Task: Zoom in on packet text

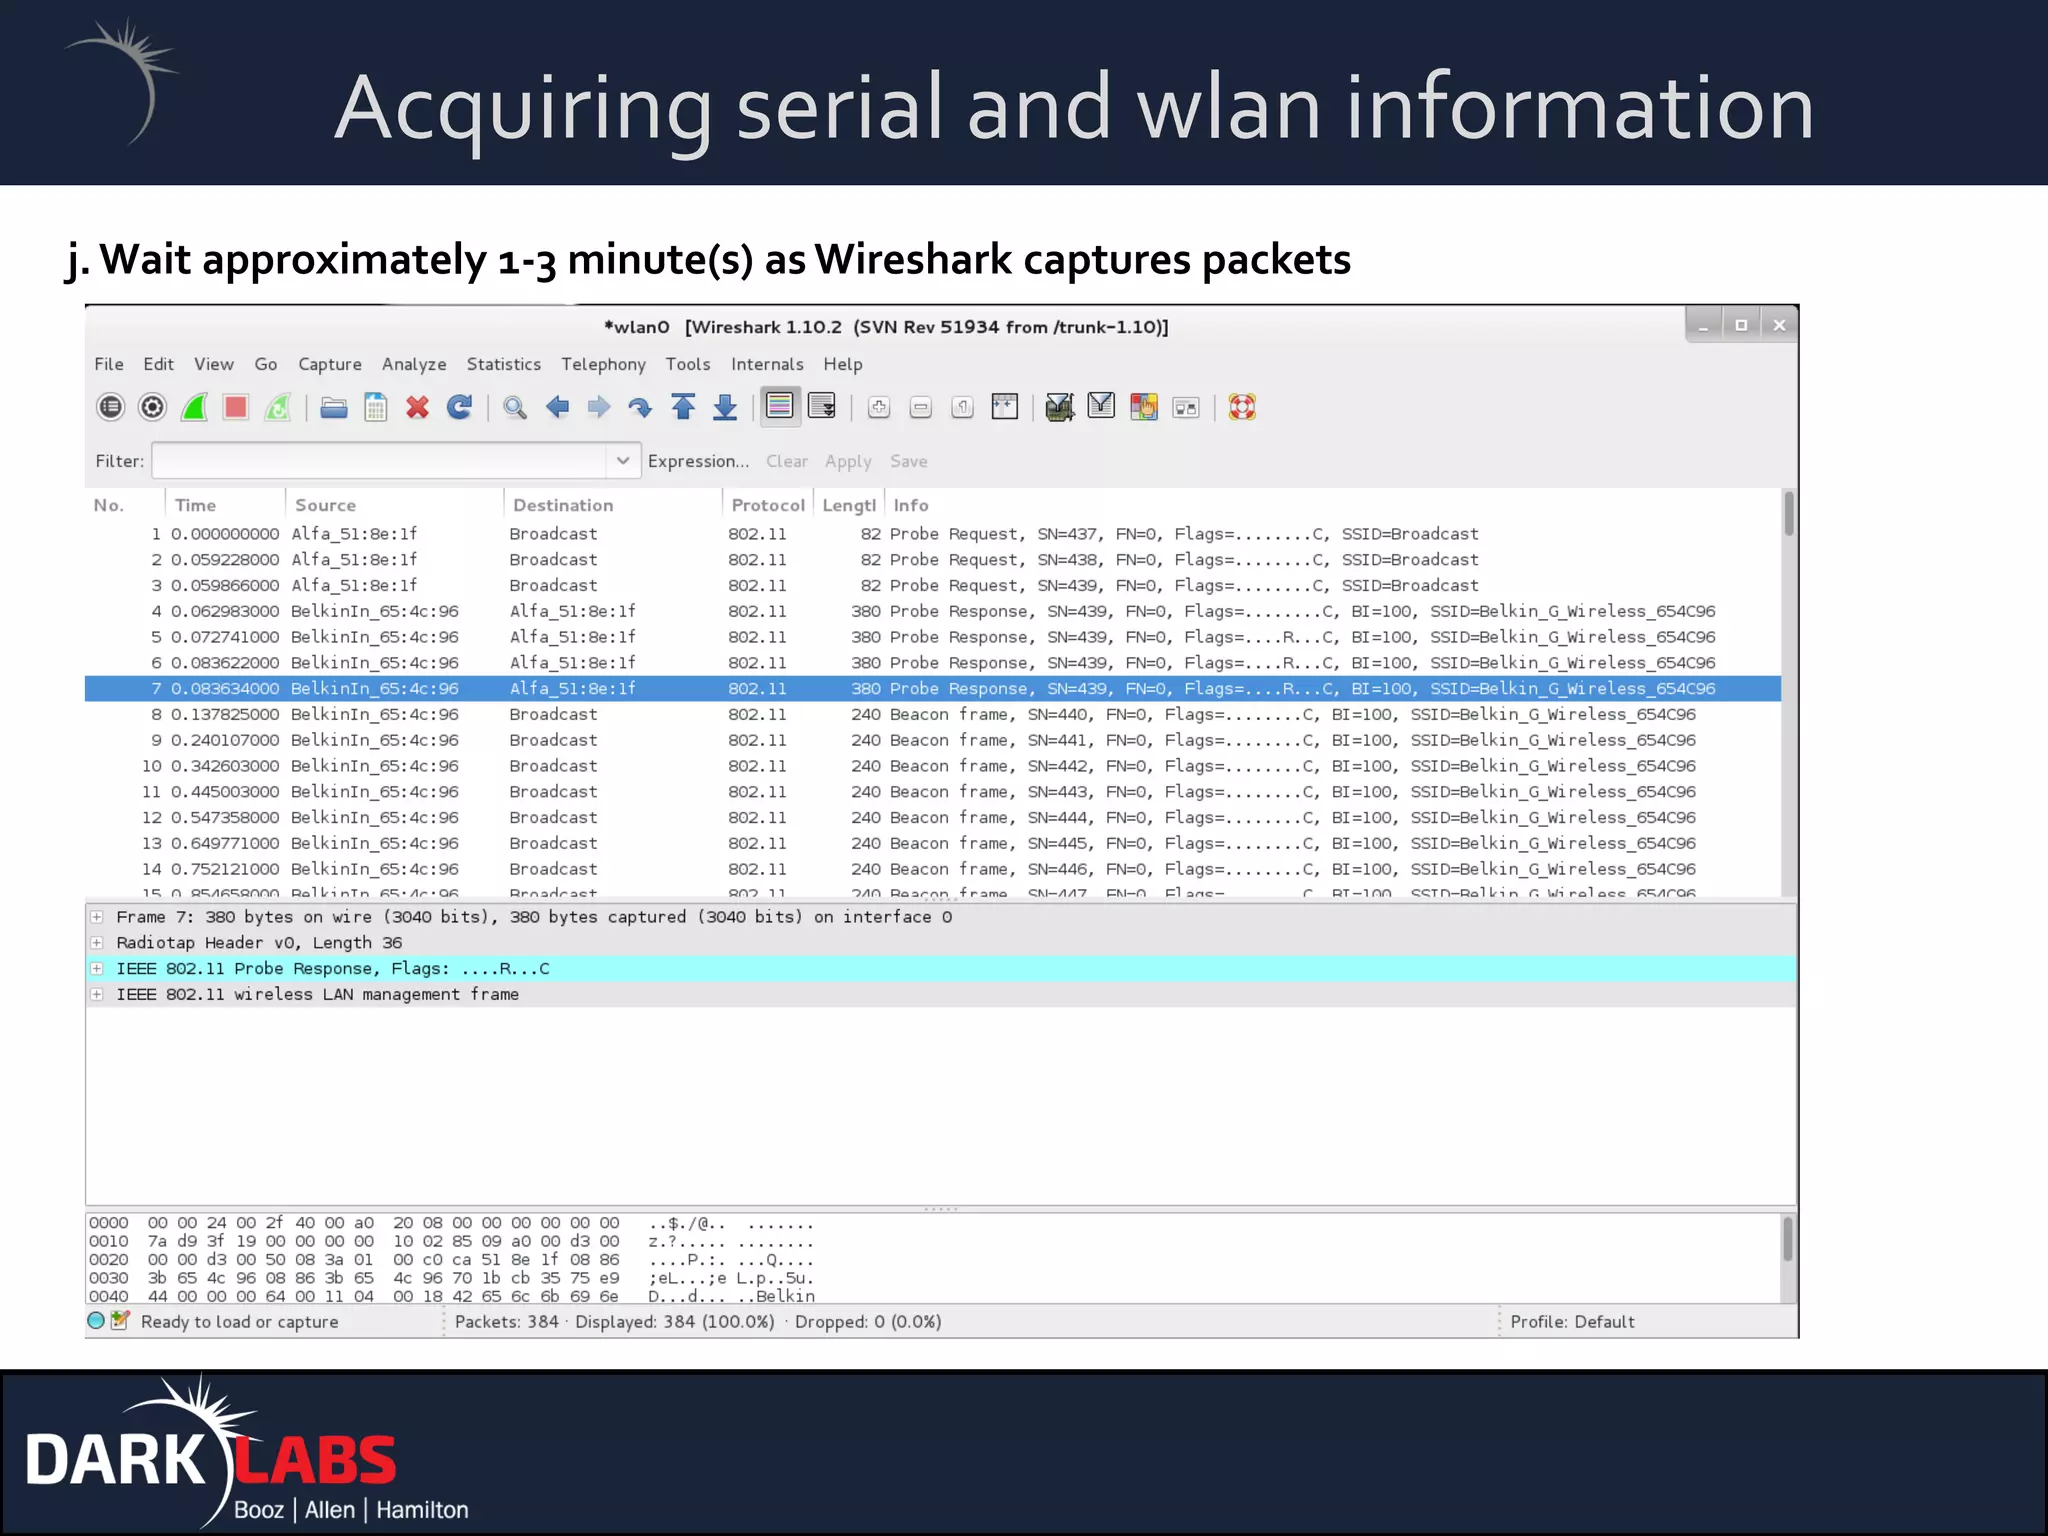Action: tap(879, 407)
